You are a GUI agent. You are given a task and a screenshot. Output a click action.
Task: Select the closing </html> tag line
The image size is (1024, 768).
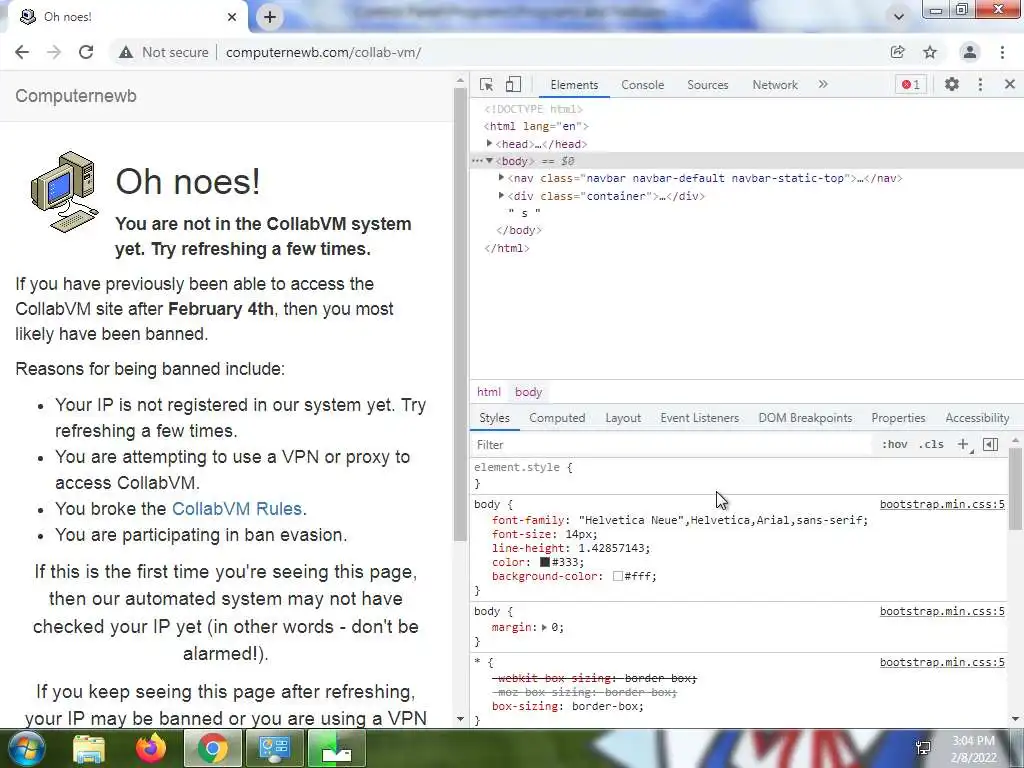pos(507,248)
